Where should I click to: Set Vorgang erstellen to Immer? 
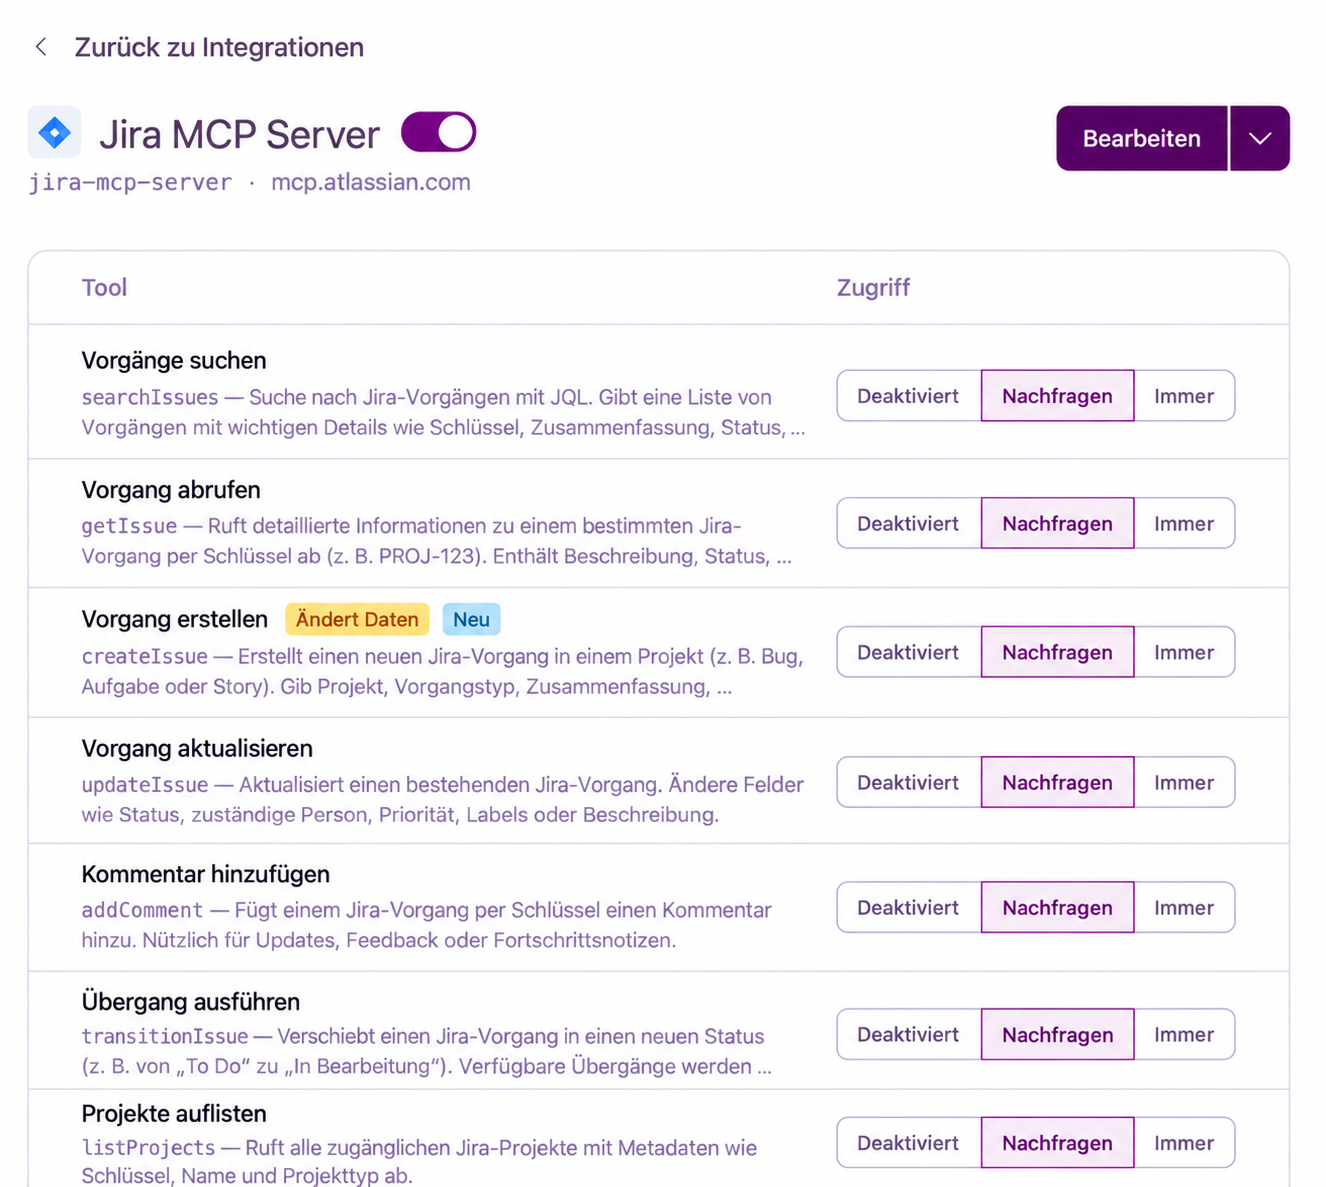[x=1184, y=652]
